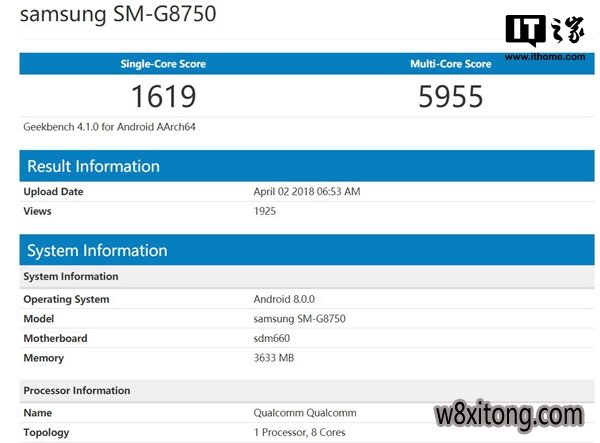Select the Multi-Core Score header
This screenshot has height=443, width=600.
point(451,64)
